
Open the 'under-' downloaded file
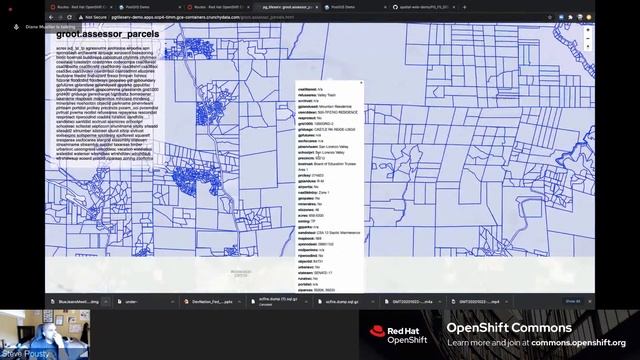(141, 302)
